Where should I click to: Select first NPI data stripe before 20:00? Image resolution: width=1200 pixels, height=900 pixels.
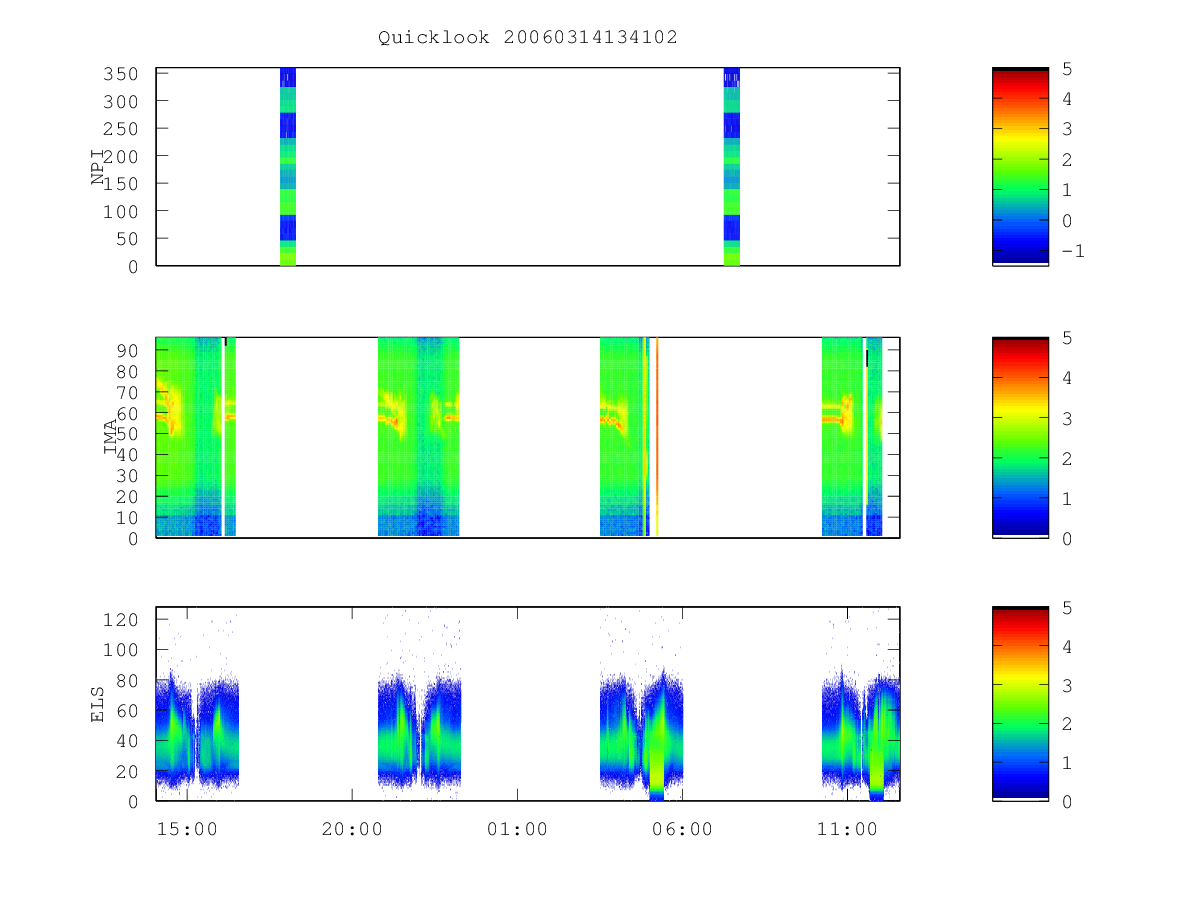(288, 166)
